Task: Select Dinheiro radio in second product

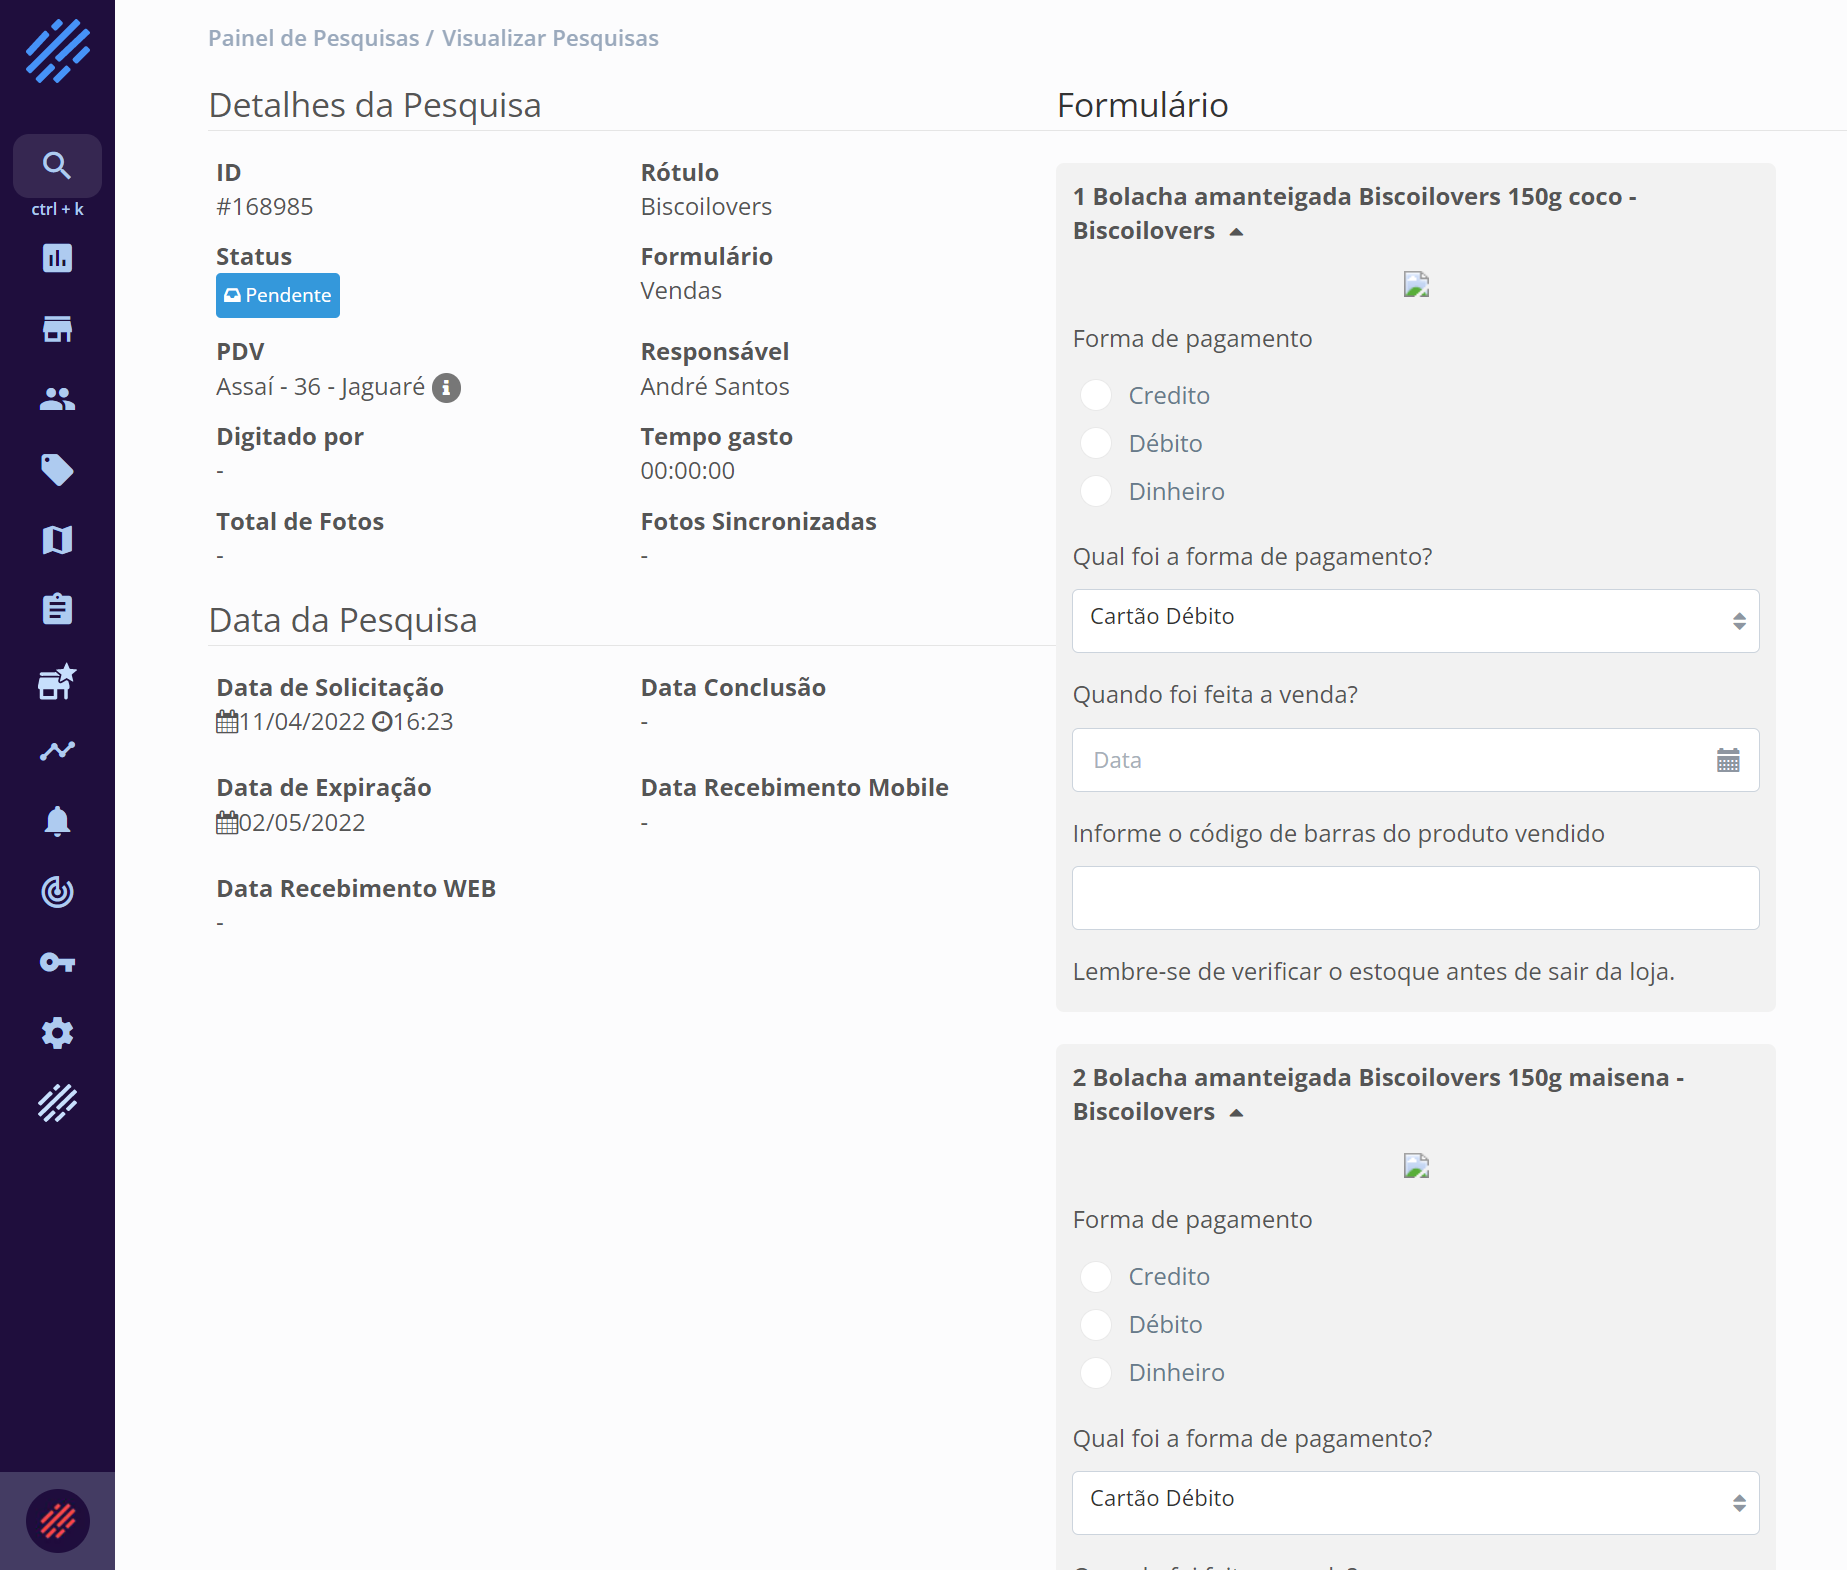Action: pyautogui.click(x=1096, y=1372)
